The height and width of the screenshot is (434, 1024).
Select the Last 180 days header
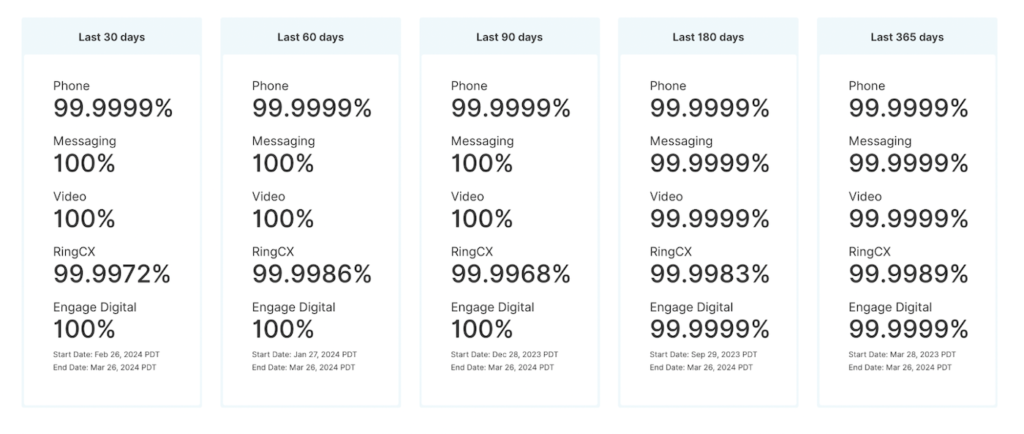click(x=708, y=37)
